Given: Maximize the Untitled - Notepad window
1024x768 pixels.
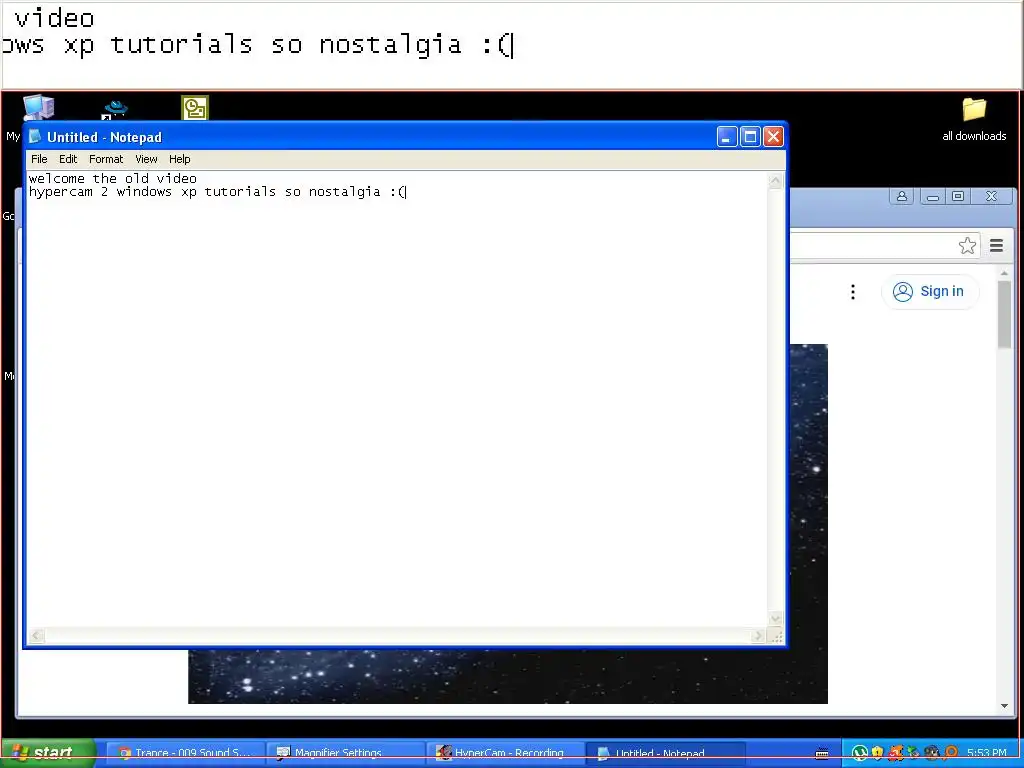Looking at the screenshot, I should 750,136.
